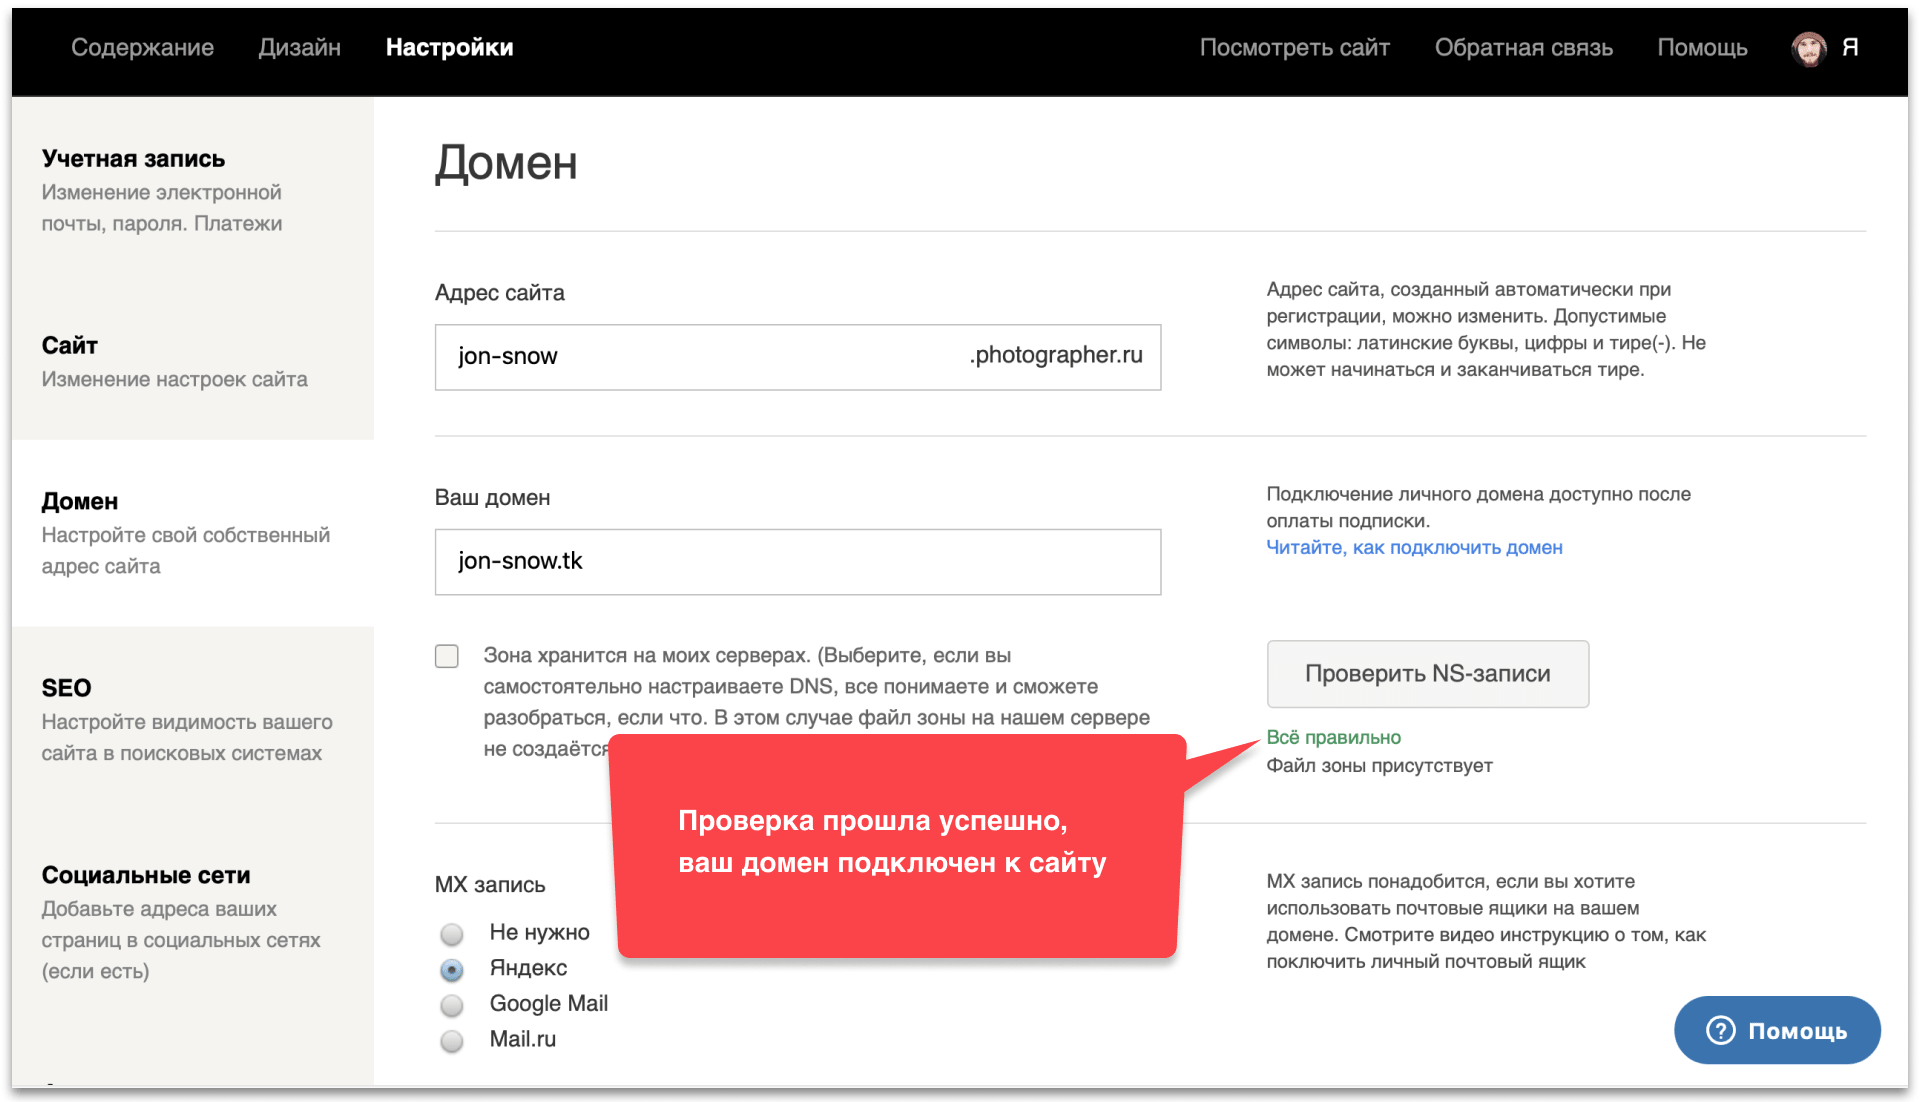Choose the Mail.ru MX radio option
This screenshot has height=1102, width=1920.
(452, 1040)
